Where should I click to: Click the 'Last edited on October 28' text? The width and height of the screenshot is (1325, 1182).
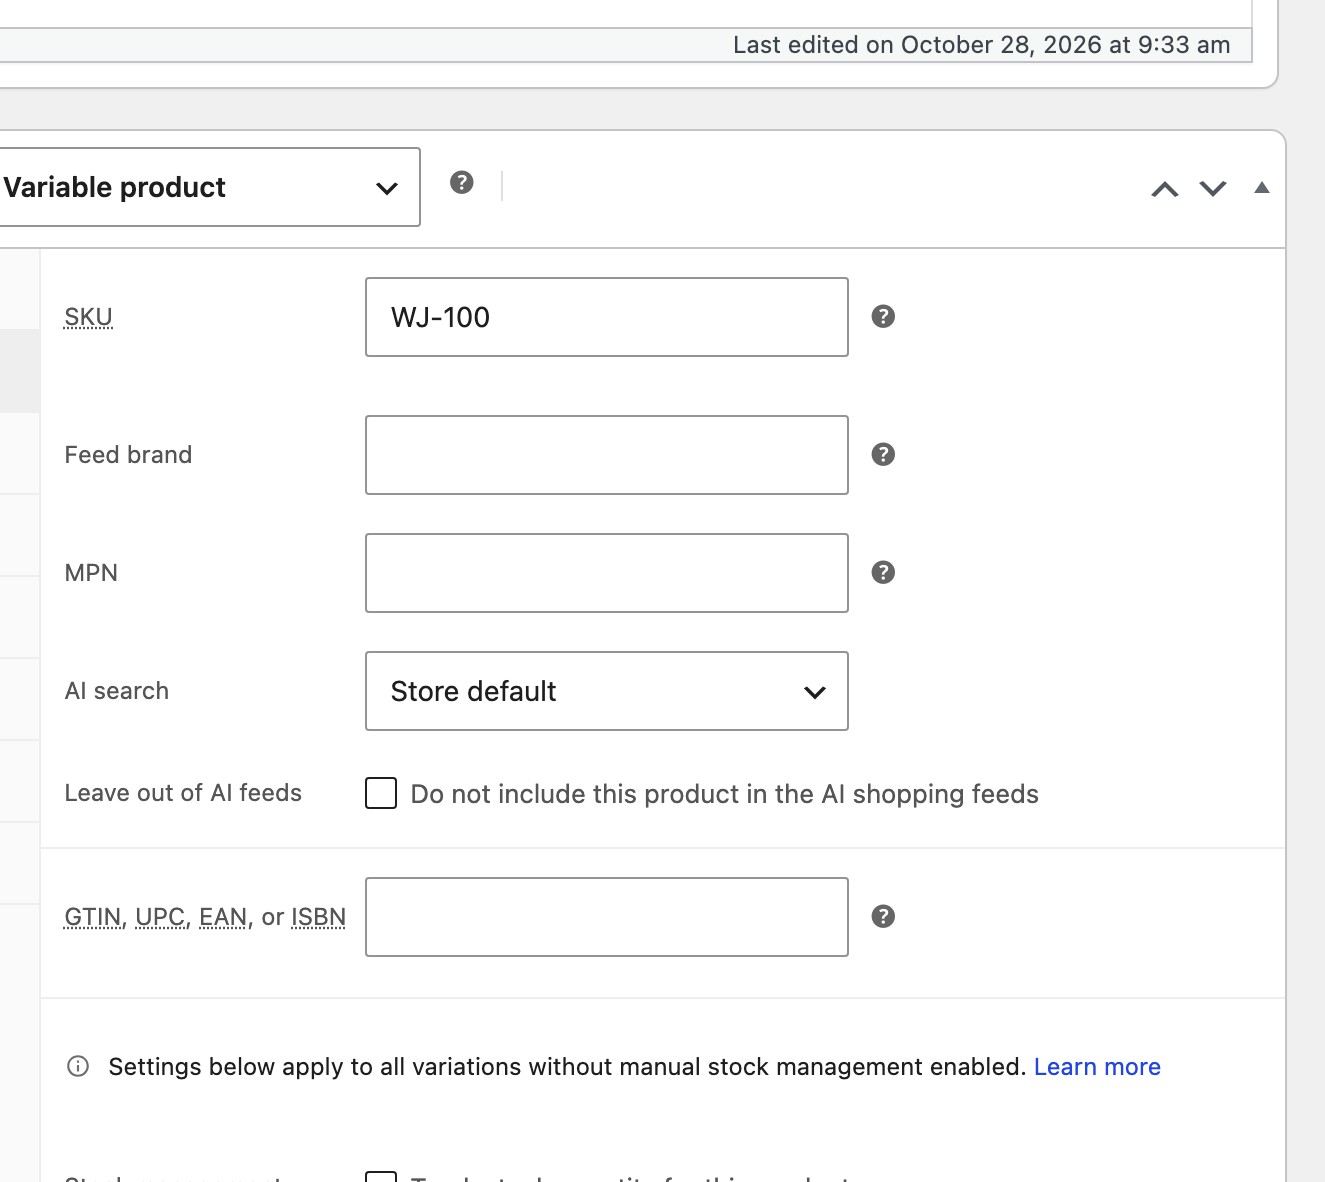(982, 45)
